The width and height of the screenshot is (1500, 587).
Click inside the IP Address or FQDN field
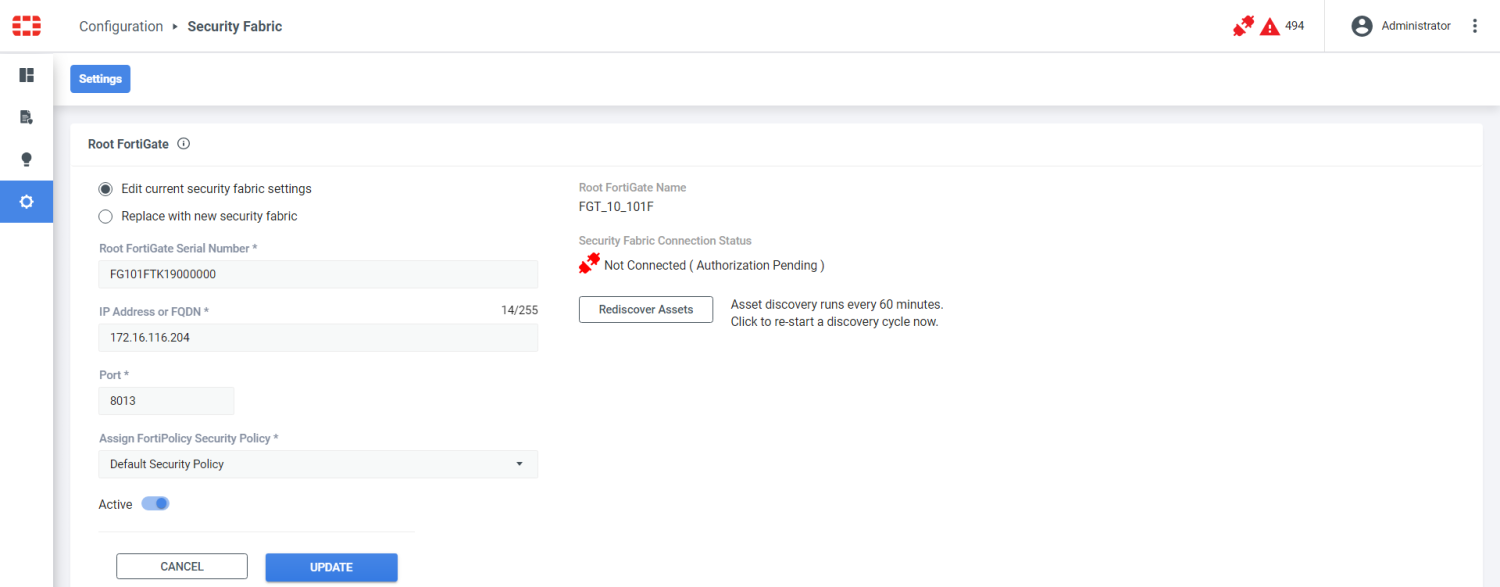[x=317, y=337]
